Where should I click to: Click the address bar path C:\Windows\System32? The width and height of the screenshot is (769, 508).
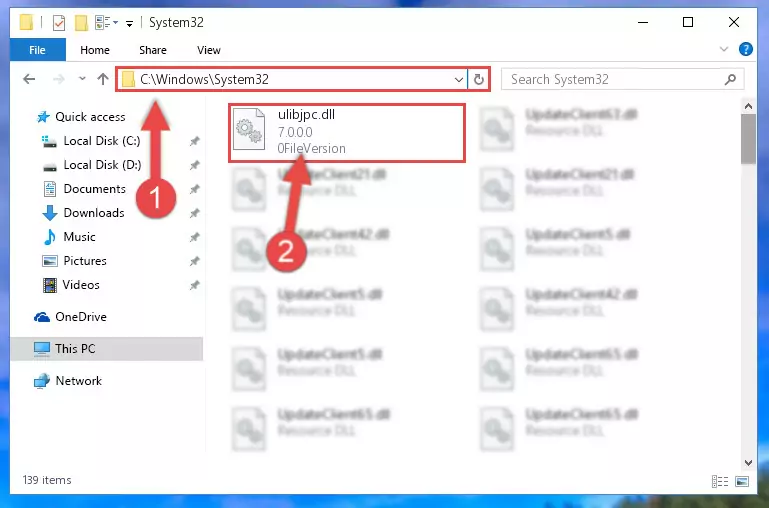point(204,79)
